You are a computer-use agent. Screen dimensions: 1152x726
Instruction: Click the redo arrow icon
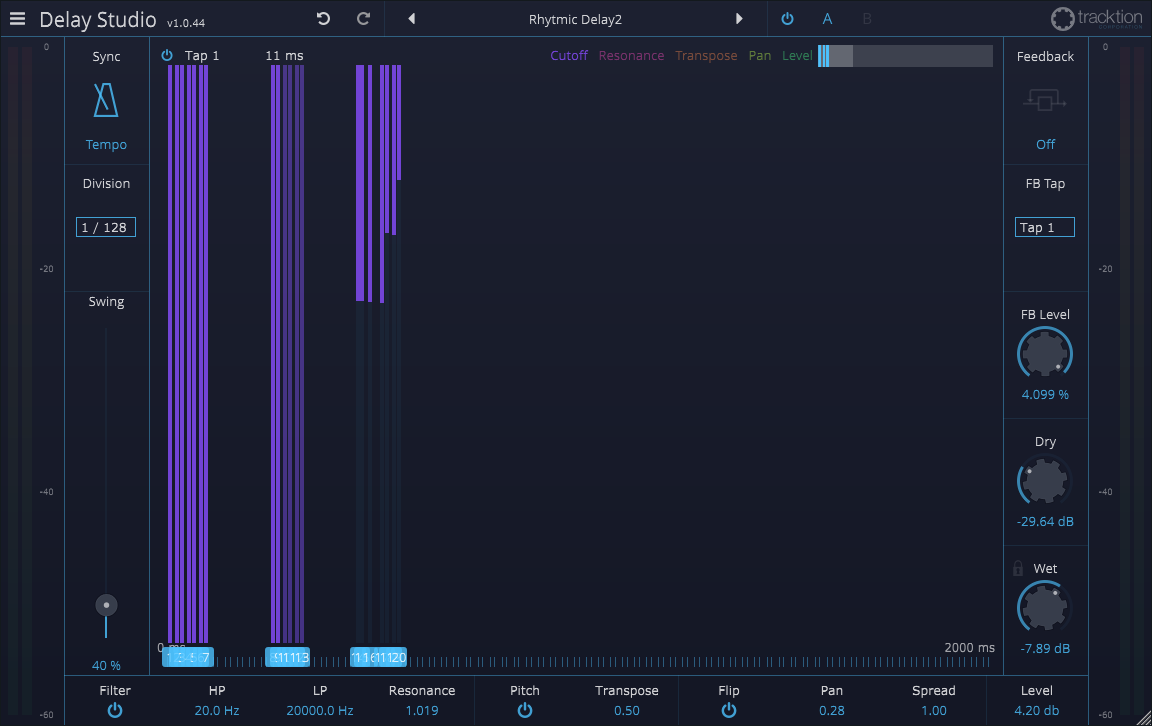coord(363,19)
